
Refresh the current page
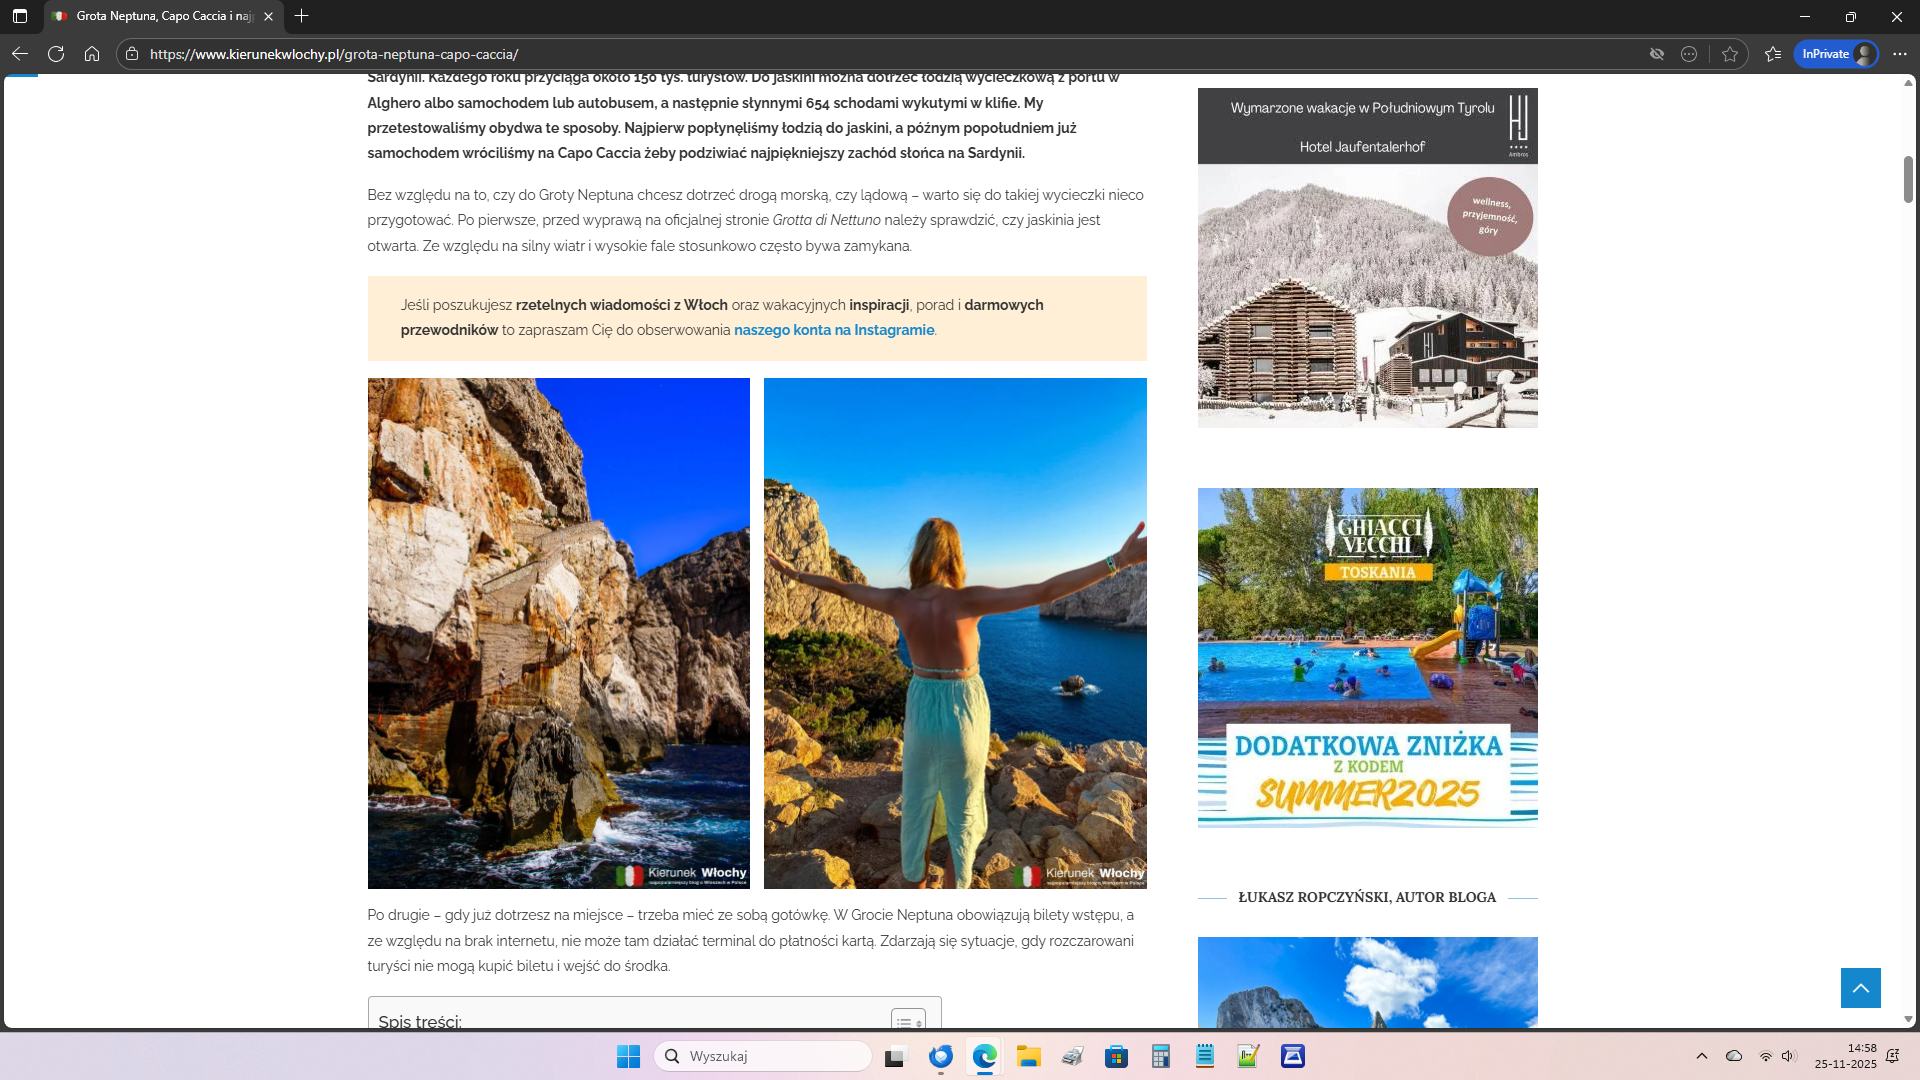pyautogui.click(x=56, y=54)
